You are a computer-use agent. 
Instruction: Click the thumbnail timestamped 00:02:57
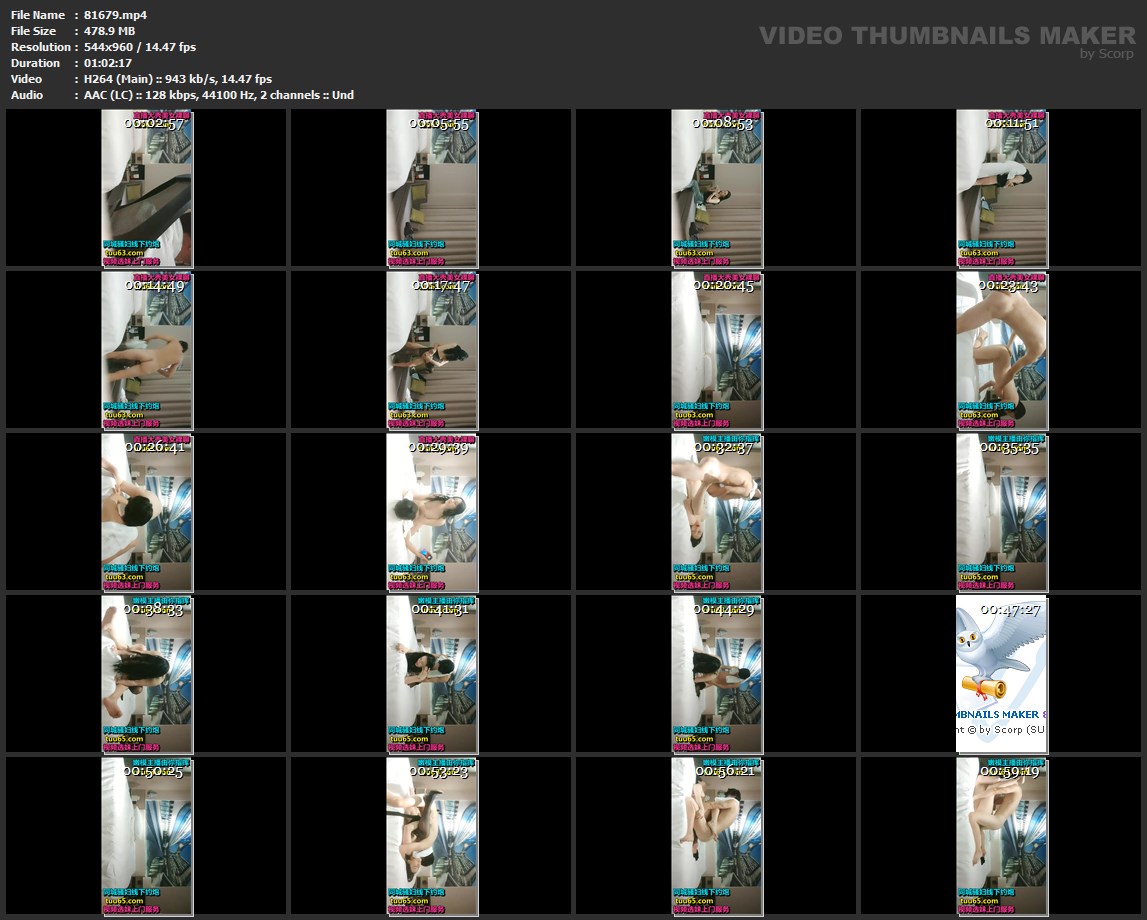pos(146,188)
